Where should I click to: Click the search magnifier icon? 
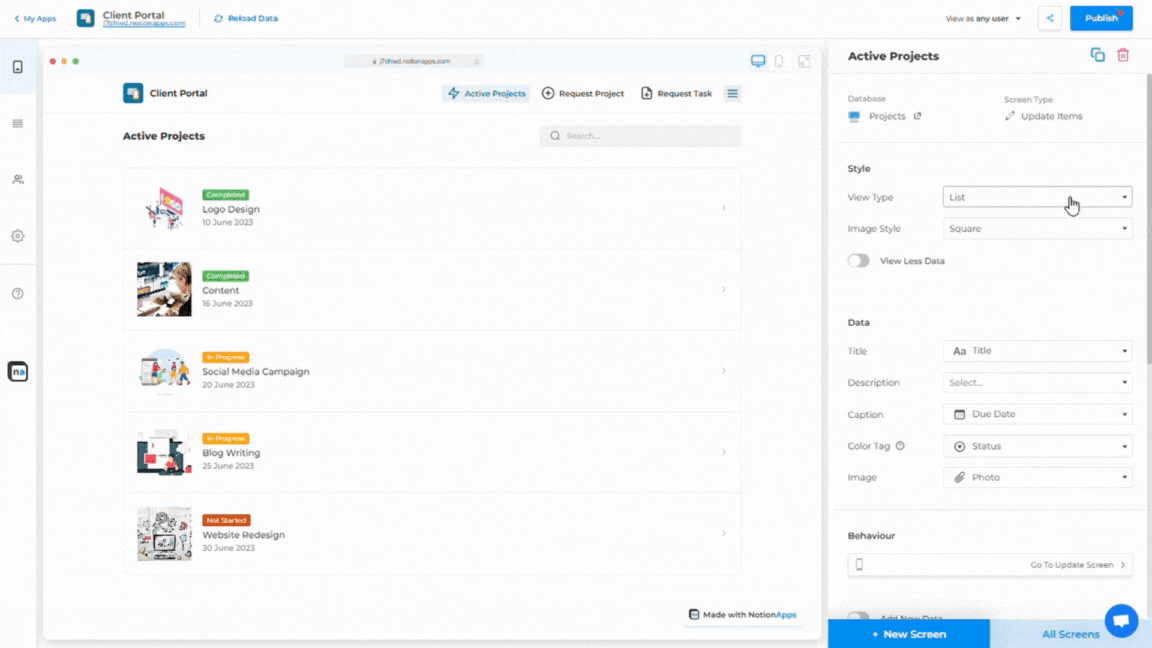(555, 136)
